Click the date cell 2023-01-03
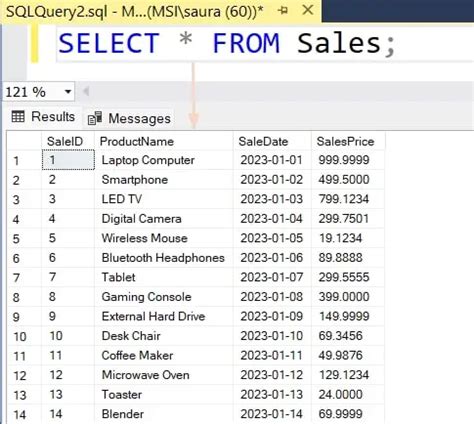Viewport: 474px width, 424px height. click(272, 199)
